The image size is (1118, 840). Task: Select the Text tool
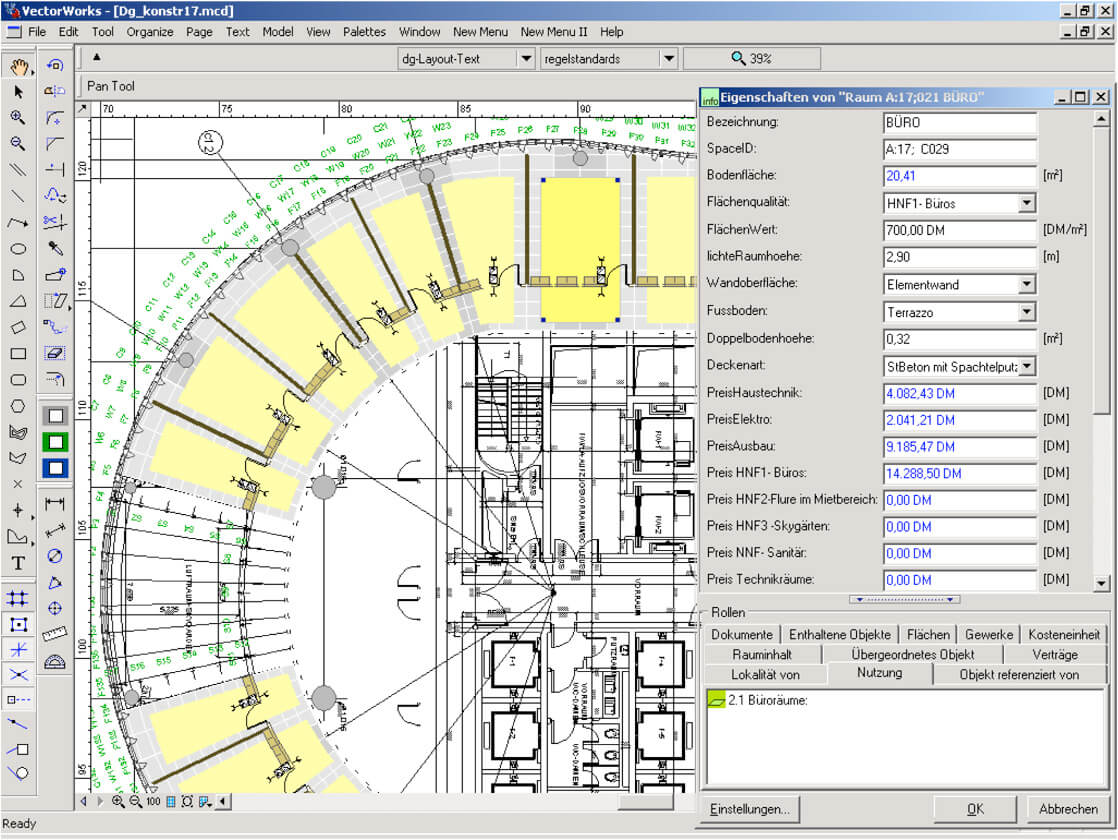click(18, 563)
